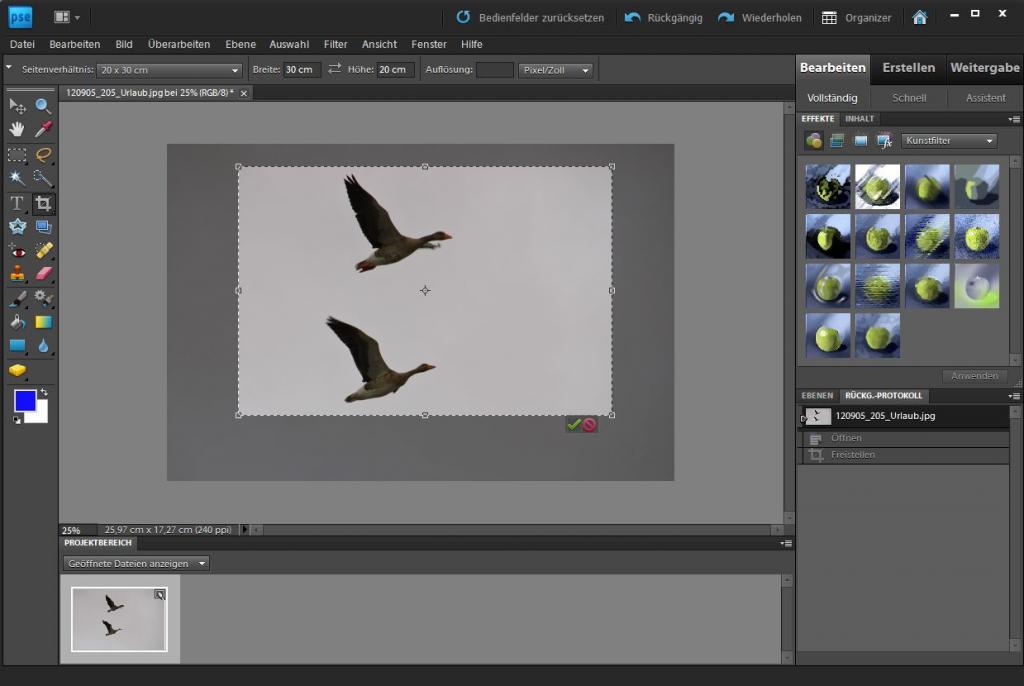
Task: Expand tool options arrow at left
Action: (9, 67)
